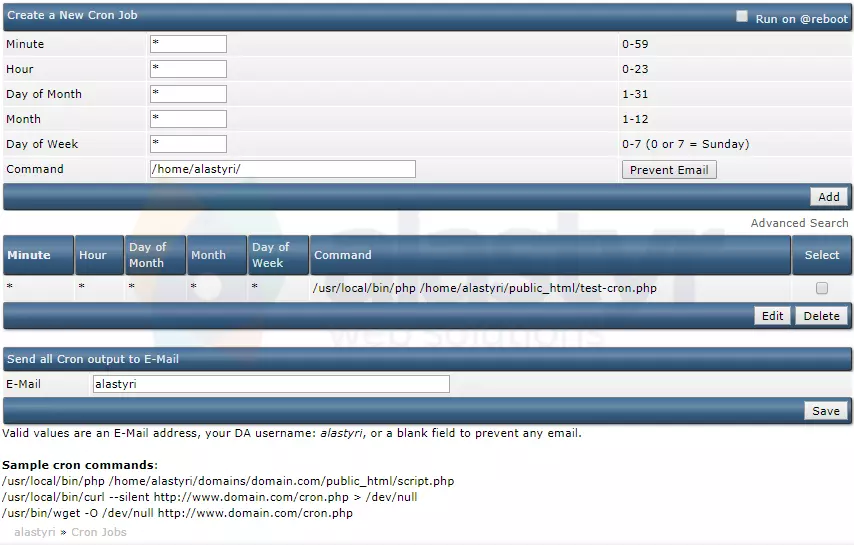Focus the Month input field
The image size is (854, 545).
click(188, 119)
